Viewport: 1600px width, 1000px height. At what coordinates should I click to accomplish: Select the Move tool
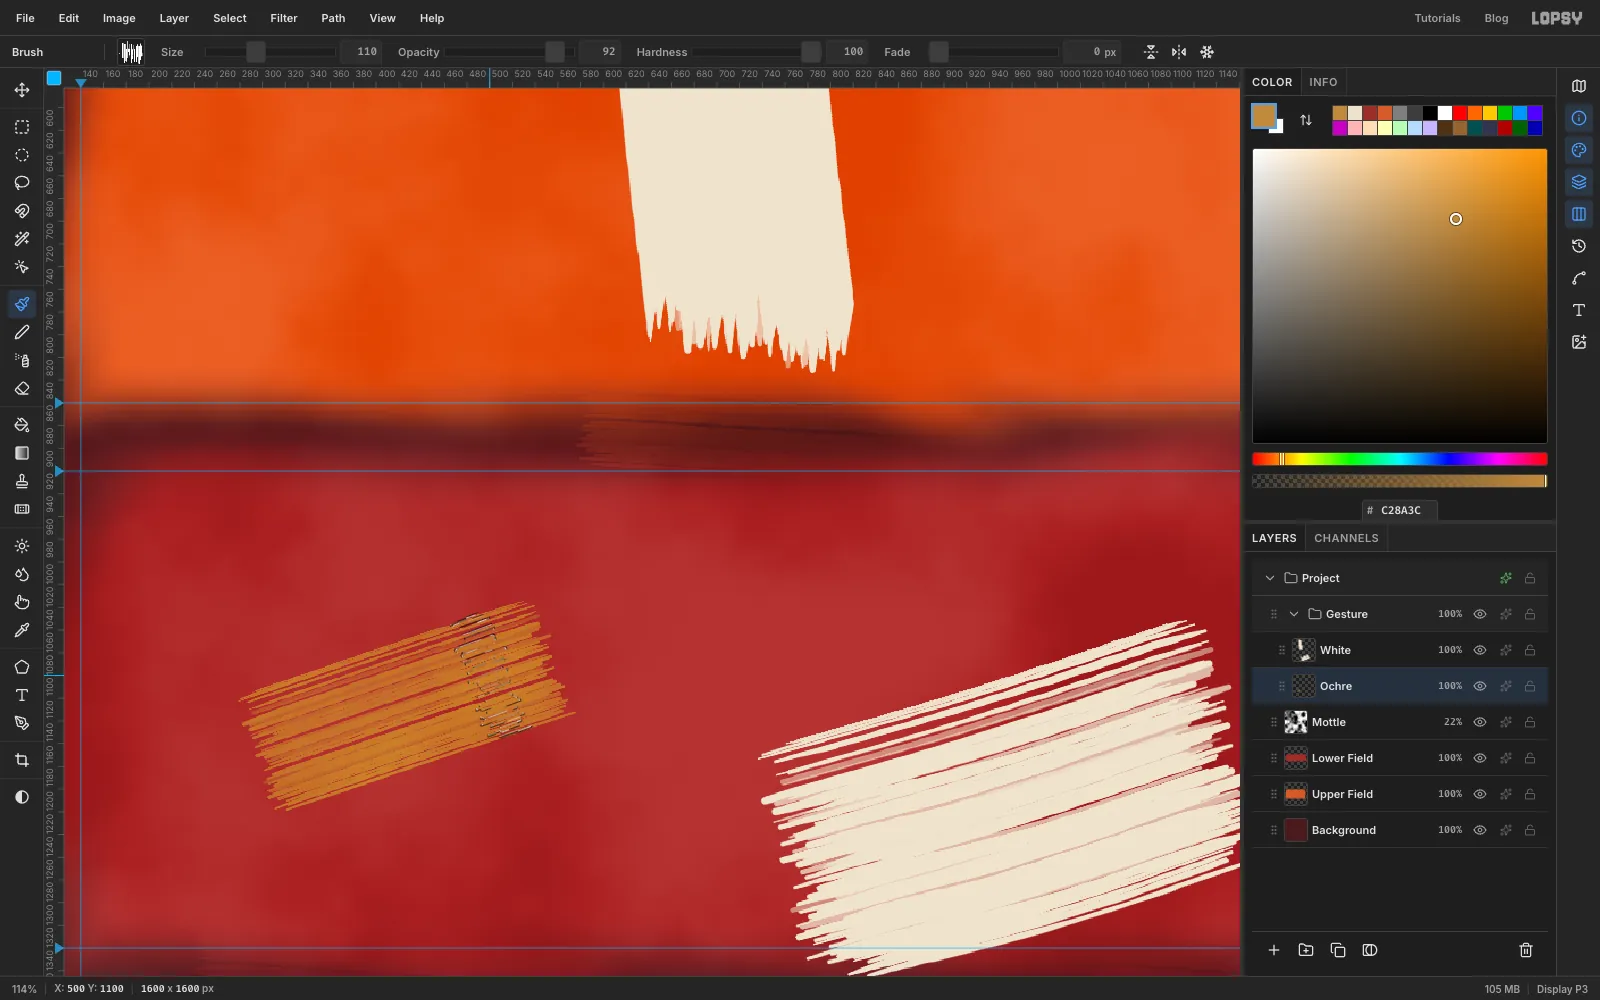[22, 90]
